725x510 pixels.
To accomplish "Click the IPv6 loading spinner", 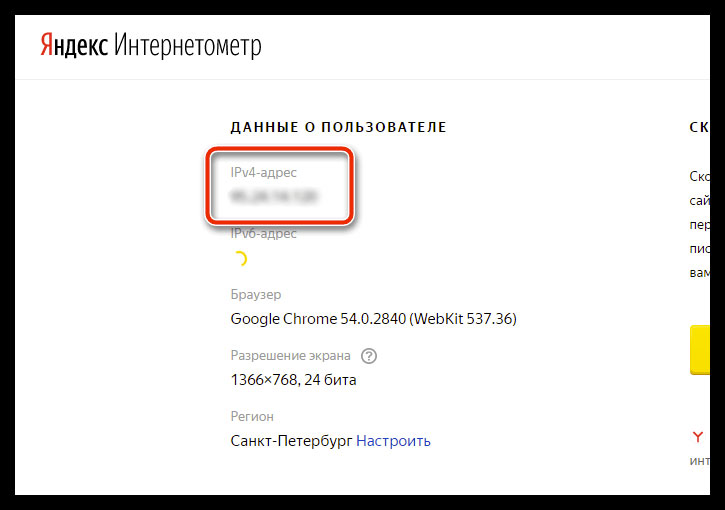I will pyautogui.click(x=240, y=259).
